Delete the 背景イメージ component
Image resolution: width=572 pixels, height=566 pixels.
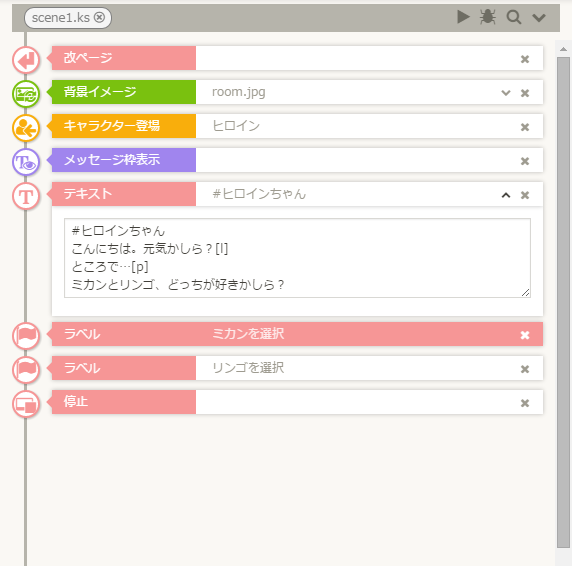[x=525, y=93]
